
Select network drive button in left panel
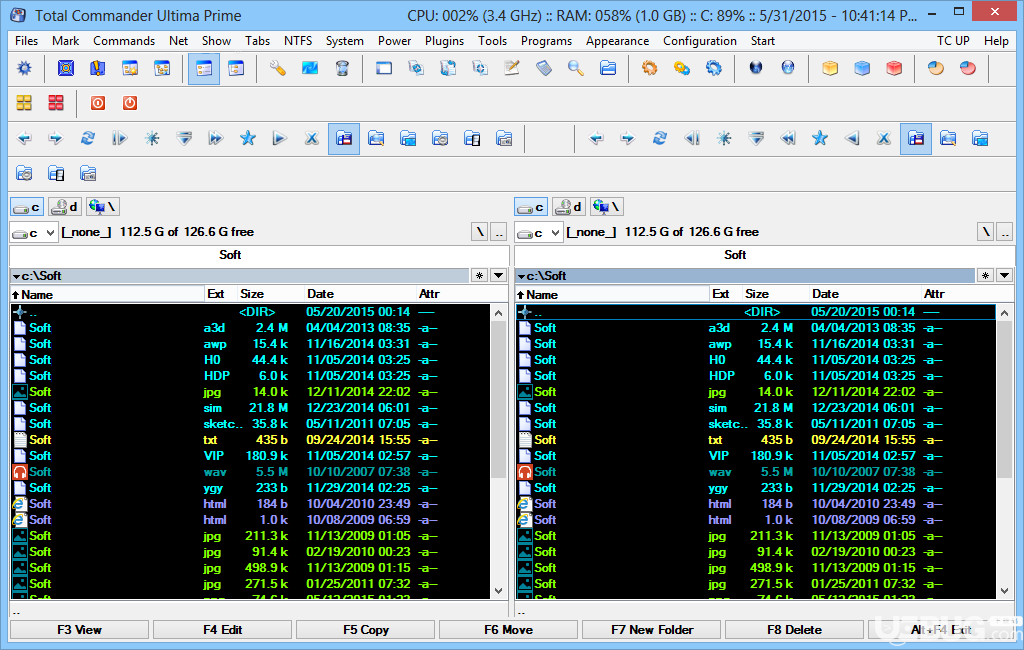[x=103, y=207]
